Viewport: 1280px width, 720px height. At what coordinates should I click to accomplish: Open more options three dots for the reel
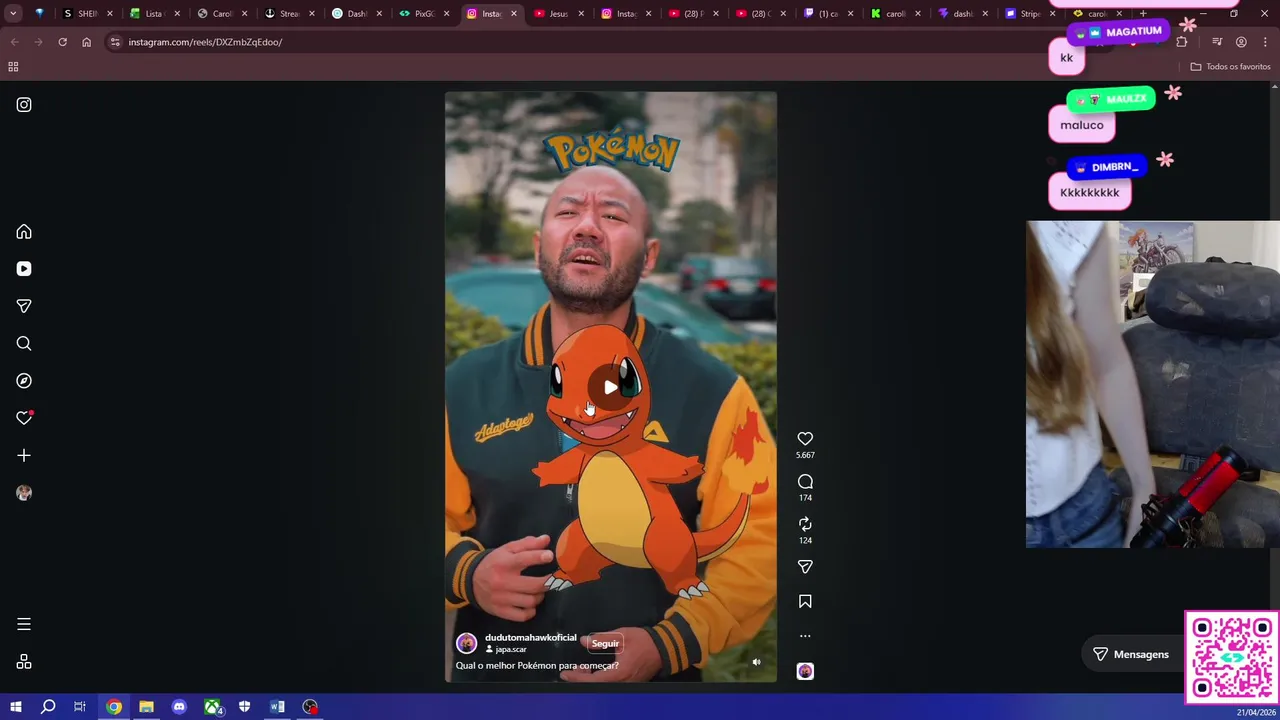click(x=805, y=636)
